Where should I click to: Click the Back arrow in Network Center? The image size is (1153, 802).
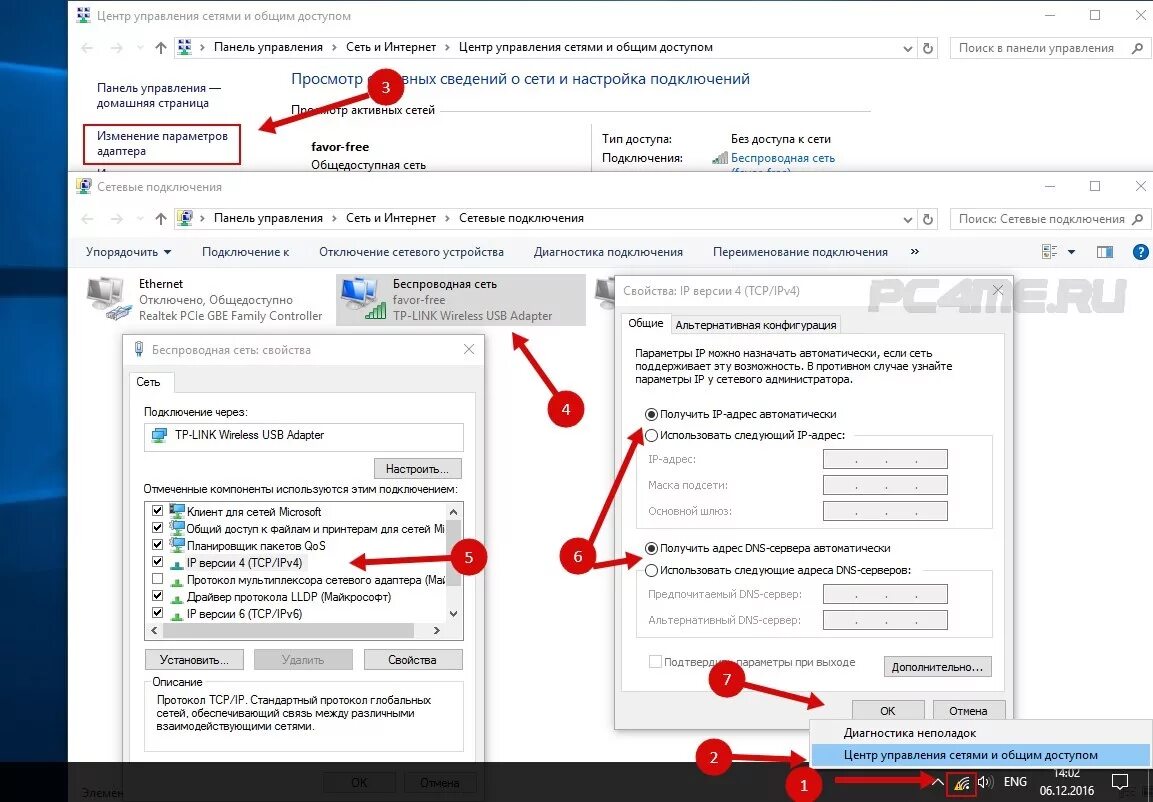coord(88,48)
